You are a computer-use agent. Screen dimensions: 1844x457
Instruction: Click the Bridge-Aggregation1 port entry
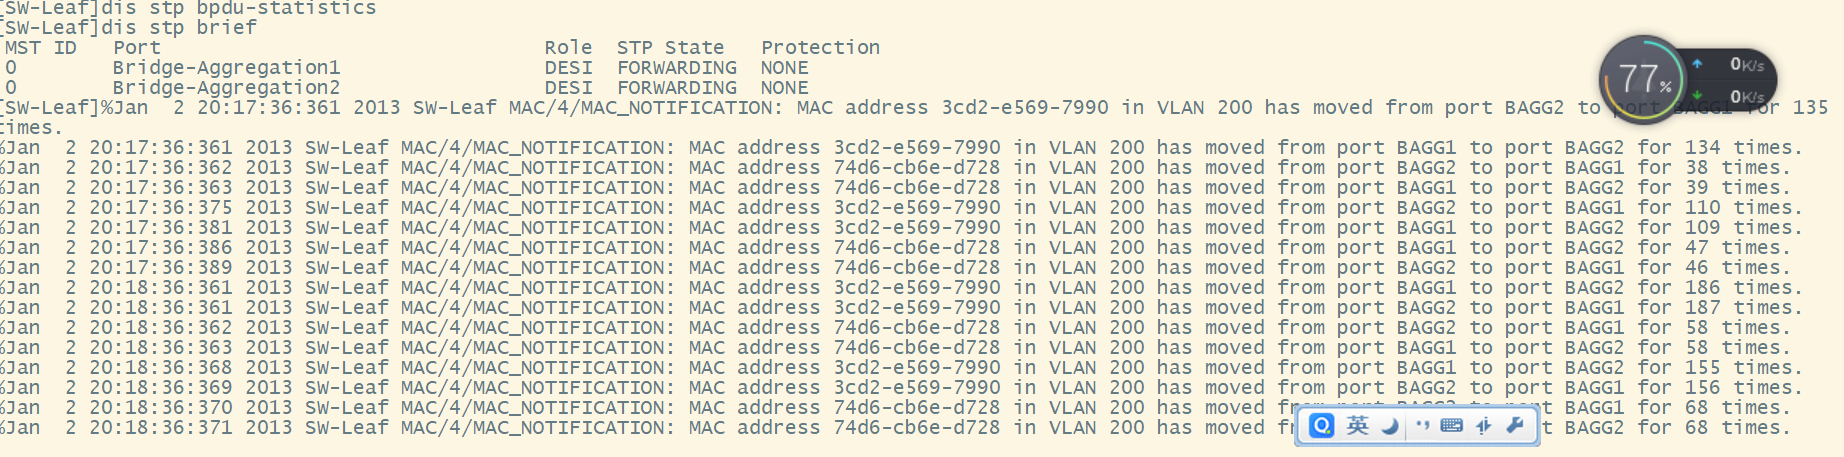pyautogui.click(x=226, y=68)
